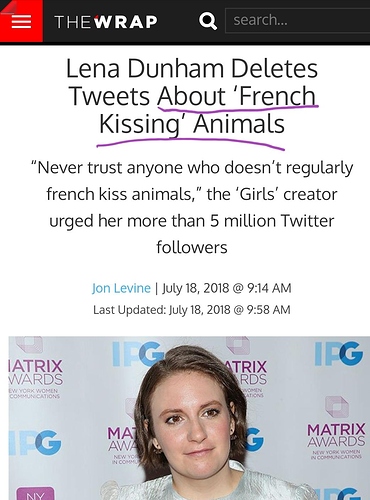Open author Jon Levine's page

coord(121,288)
